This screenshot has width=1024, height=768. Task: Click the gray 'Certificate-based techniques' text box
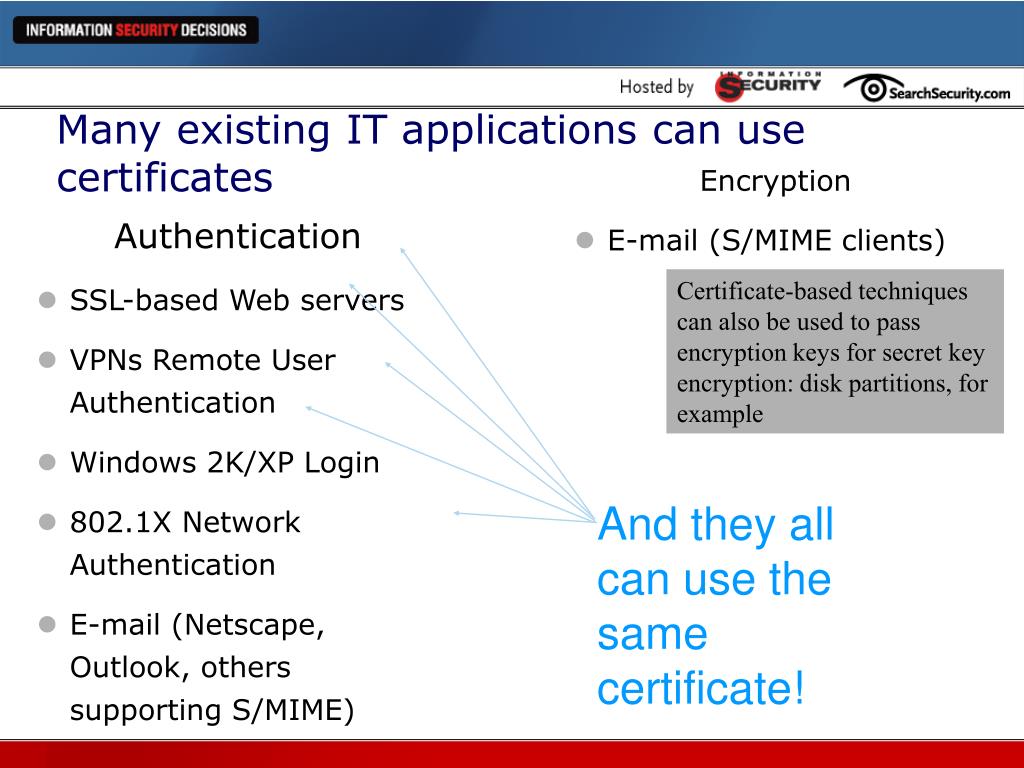click(x=835, y=351)
